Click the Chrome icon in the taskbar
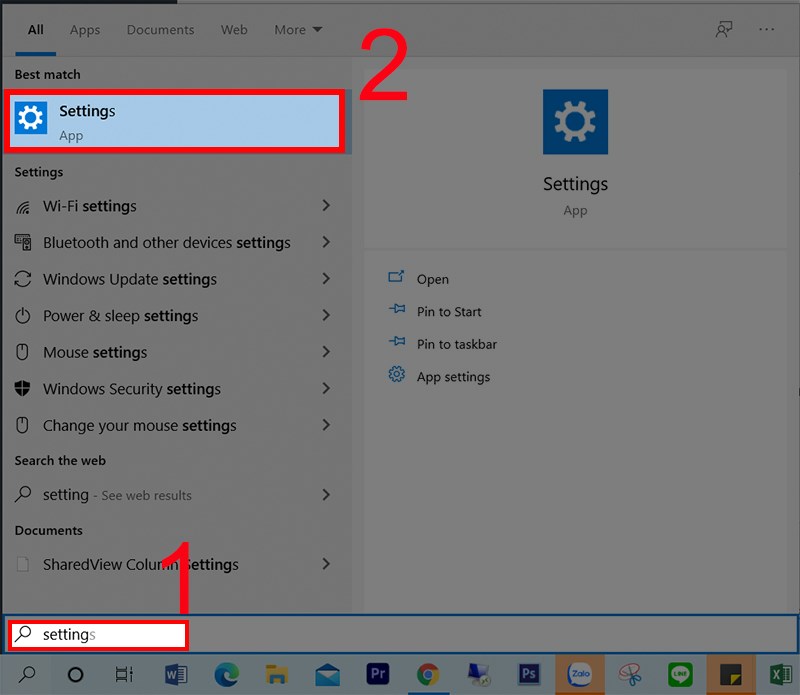Image resolution: width=800 pixels, height=695 pixels. [428, 674]
